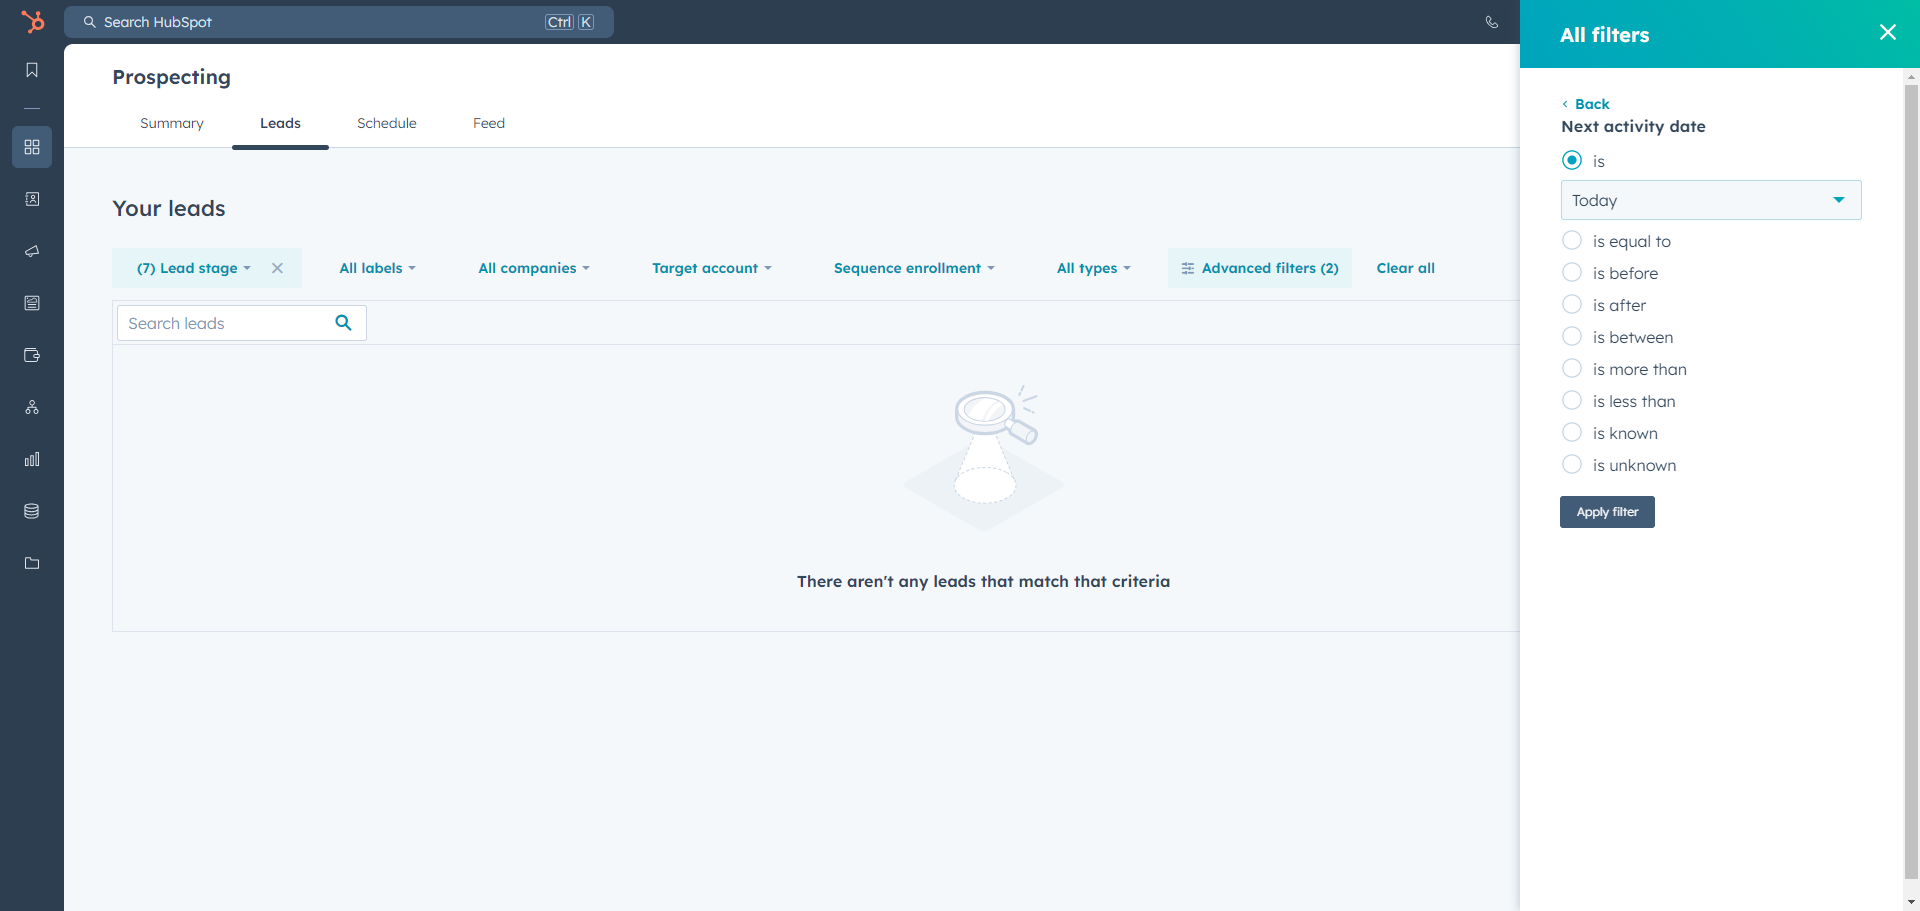This screenshot has width=1920, height=911.
Task: Select the 'is known' radio option
Action: [x=1572, y=432]
